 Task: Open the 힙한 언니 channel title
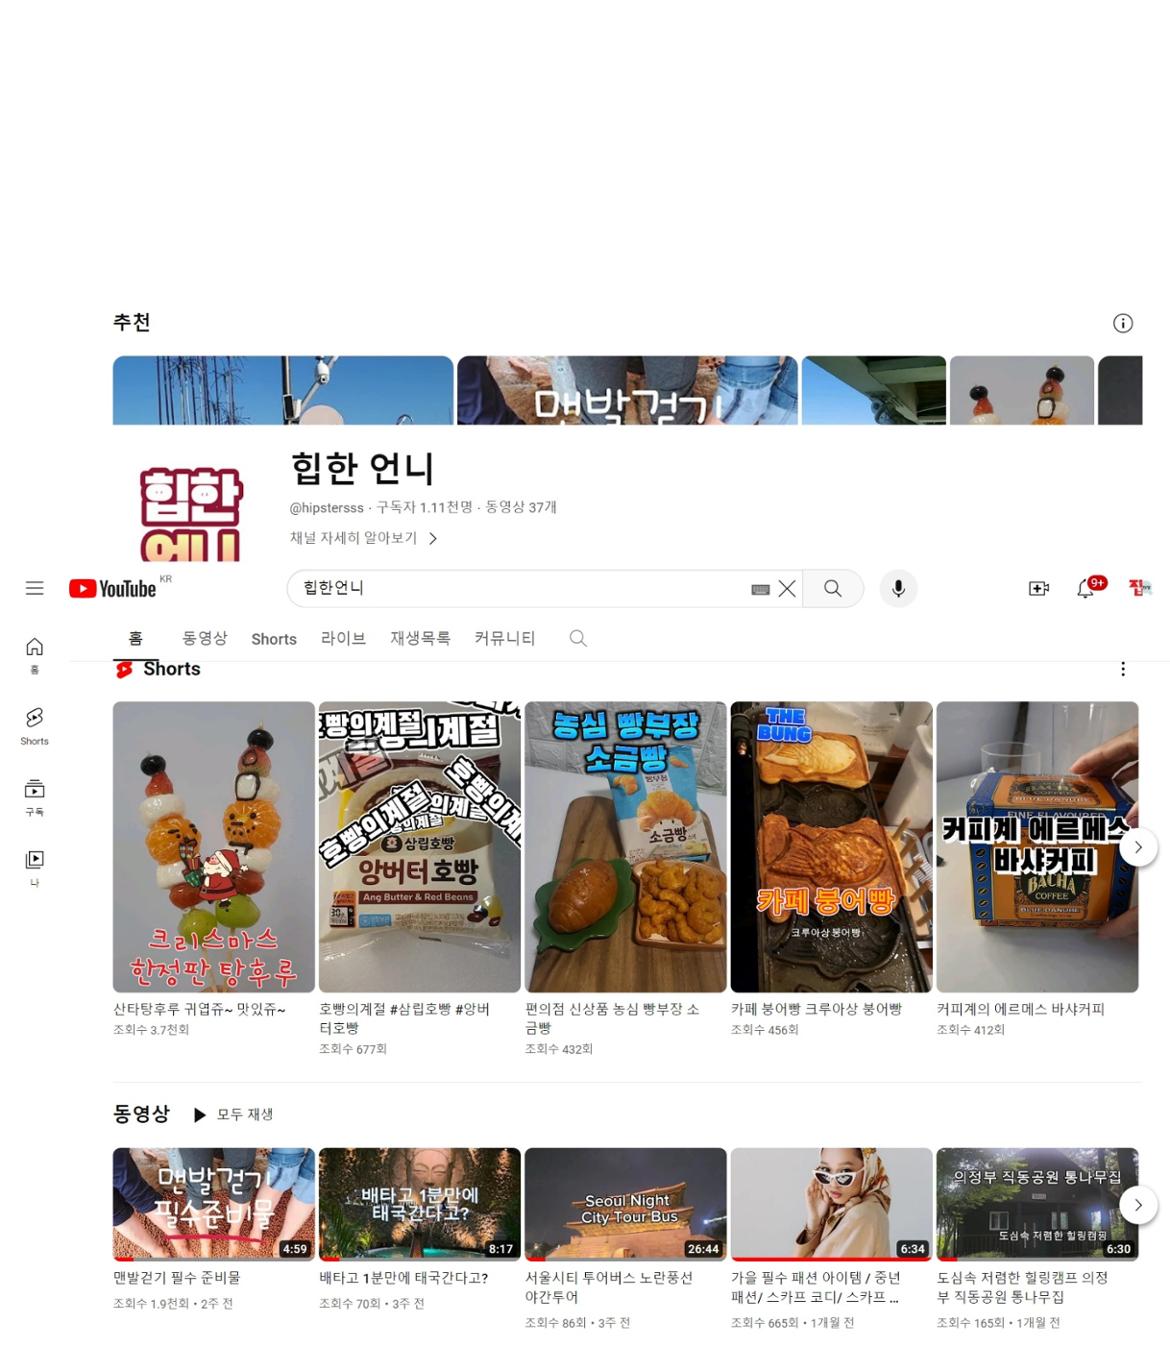click(x=362, y=468)
